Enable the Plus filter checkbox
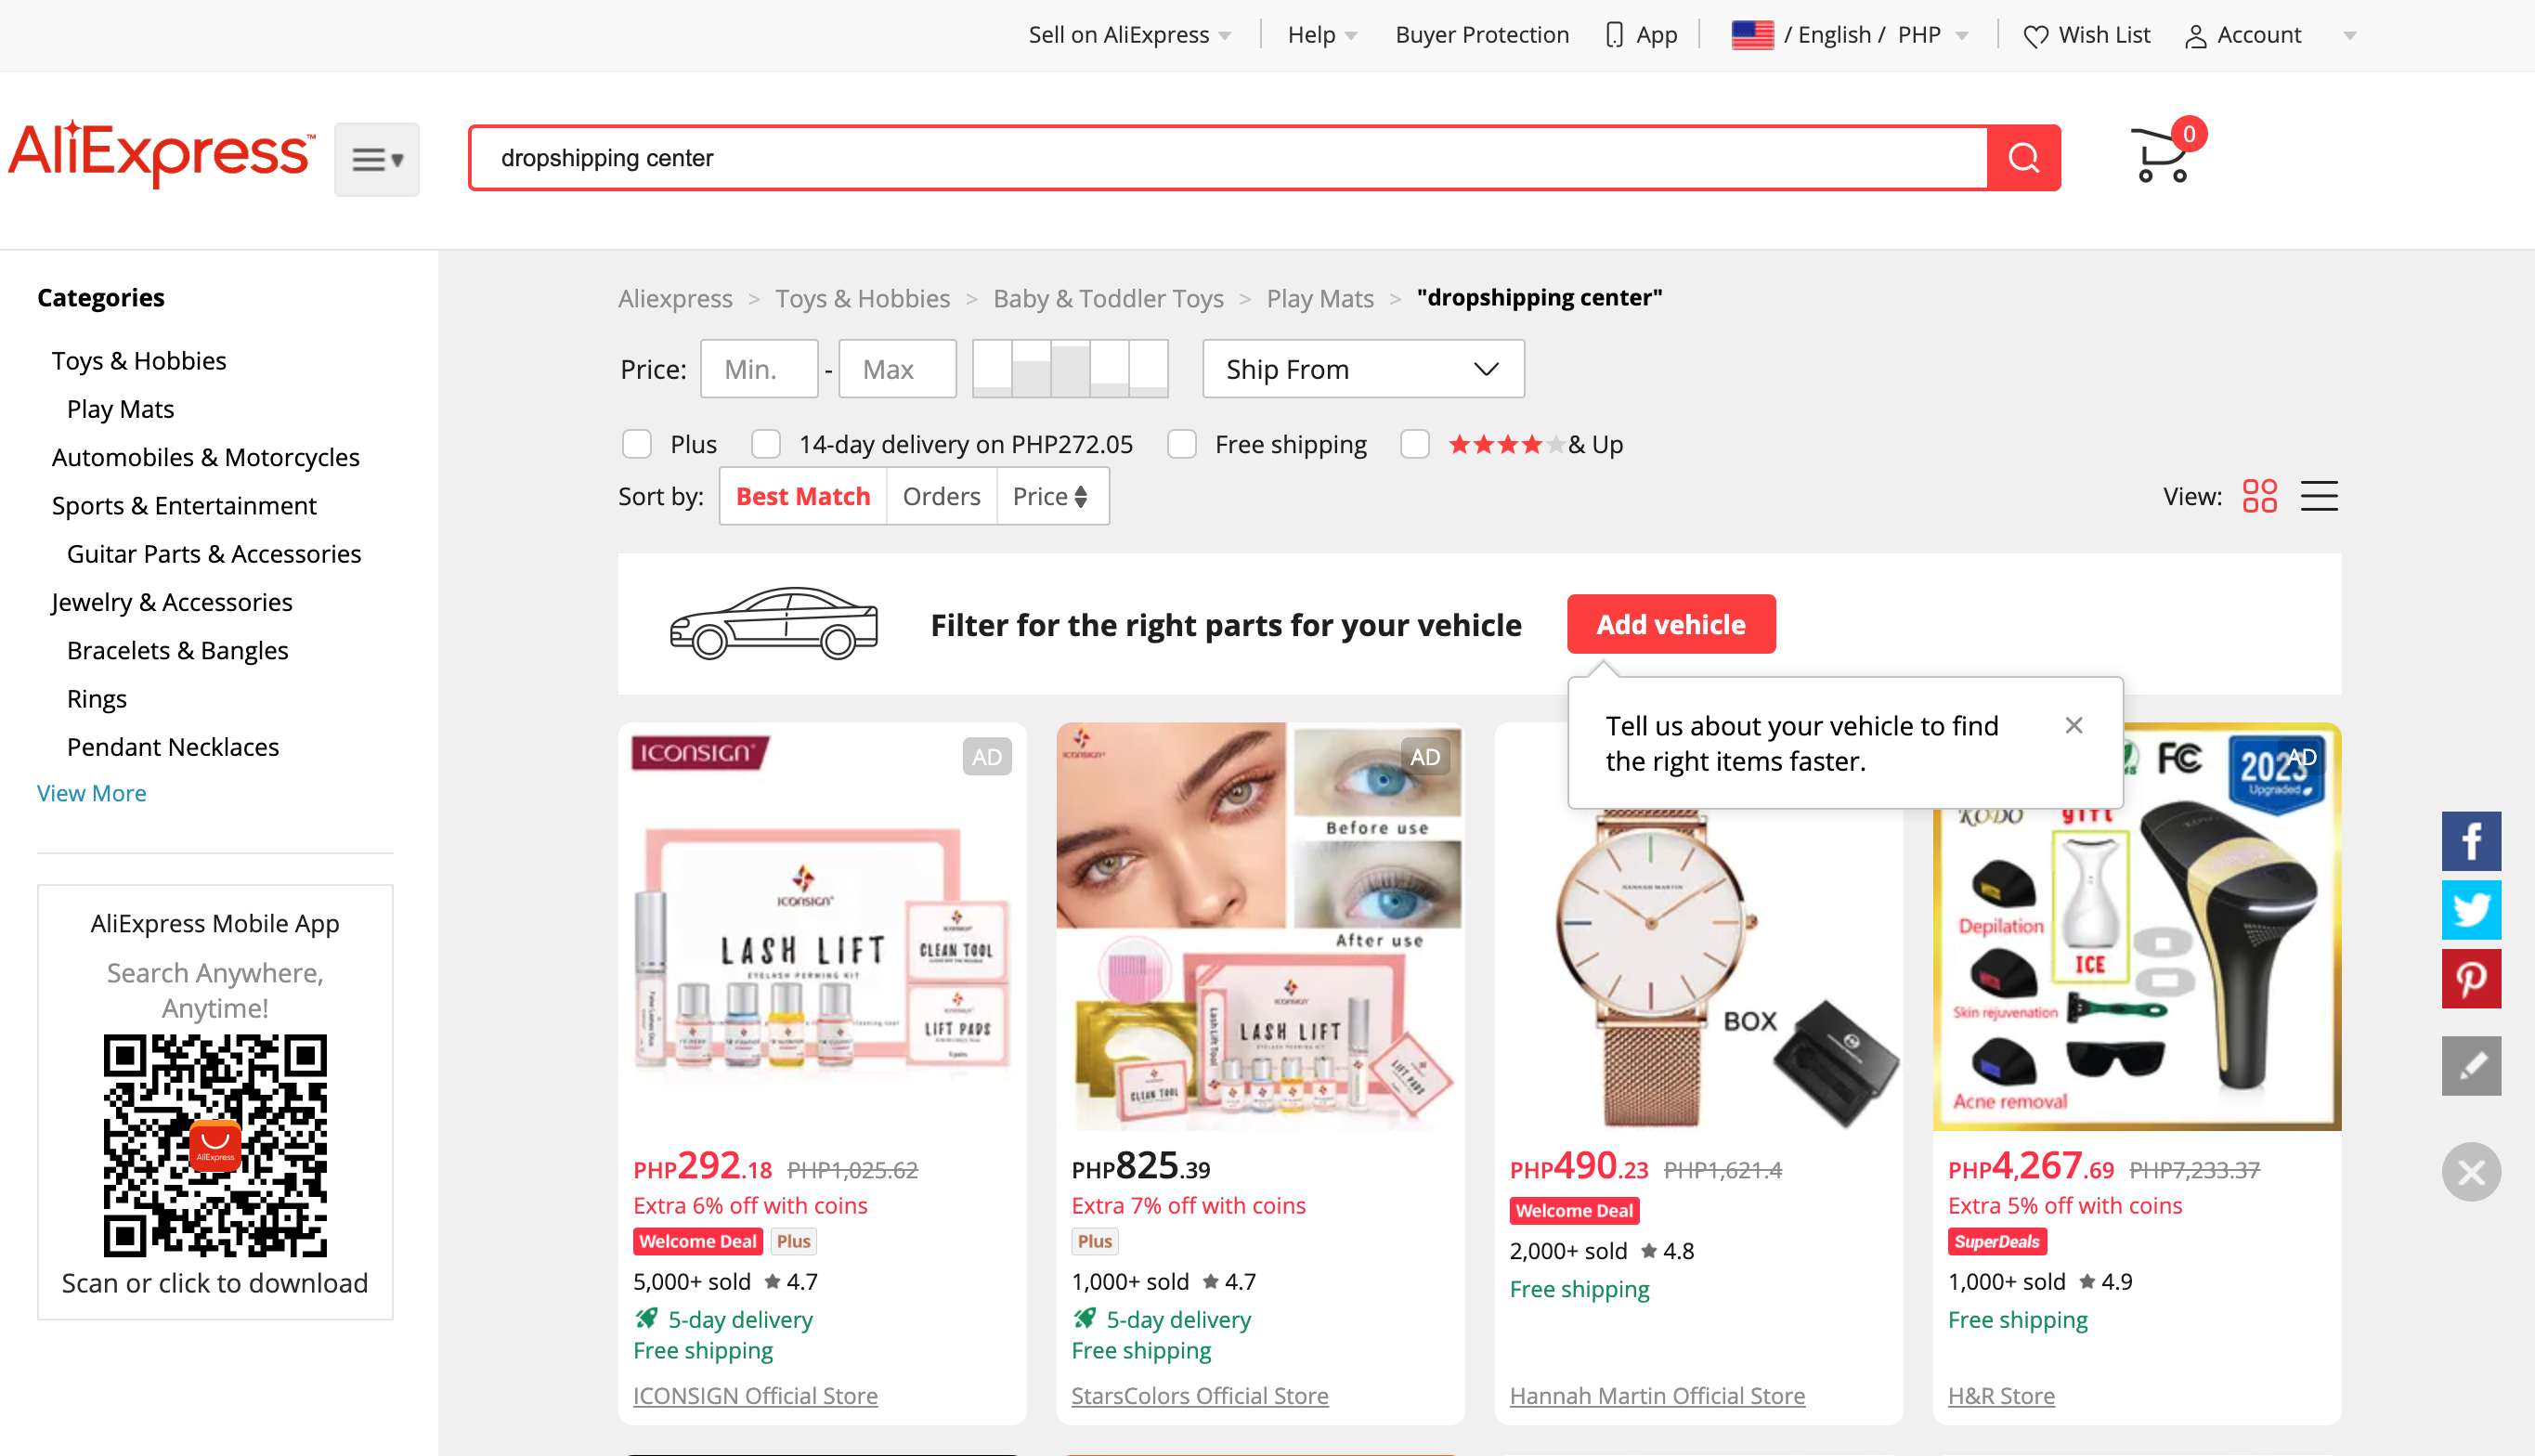This screenshot has height=1456, width=2535. pyautogui.click(x=636, y=444)
